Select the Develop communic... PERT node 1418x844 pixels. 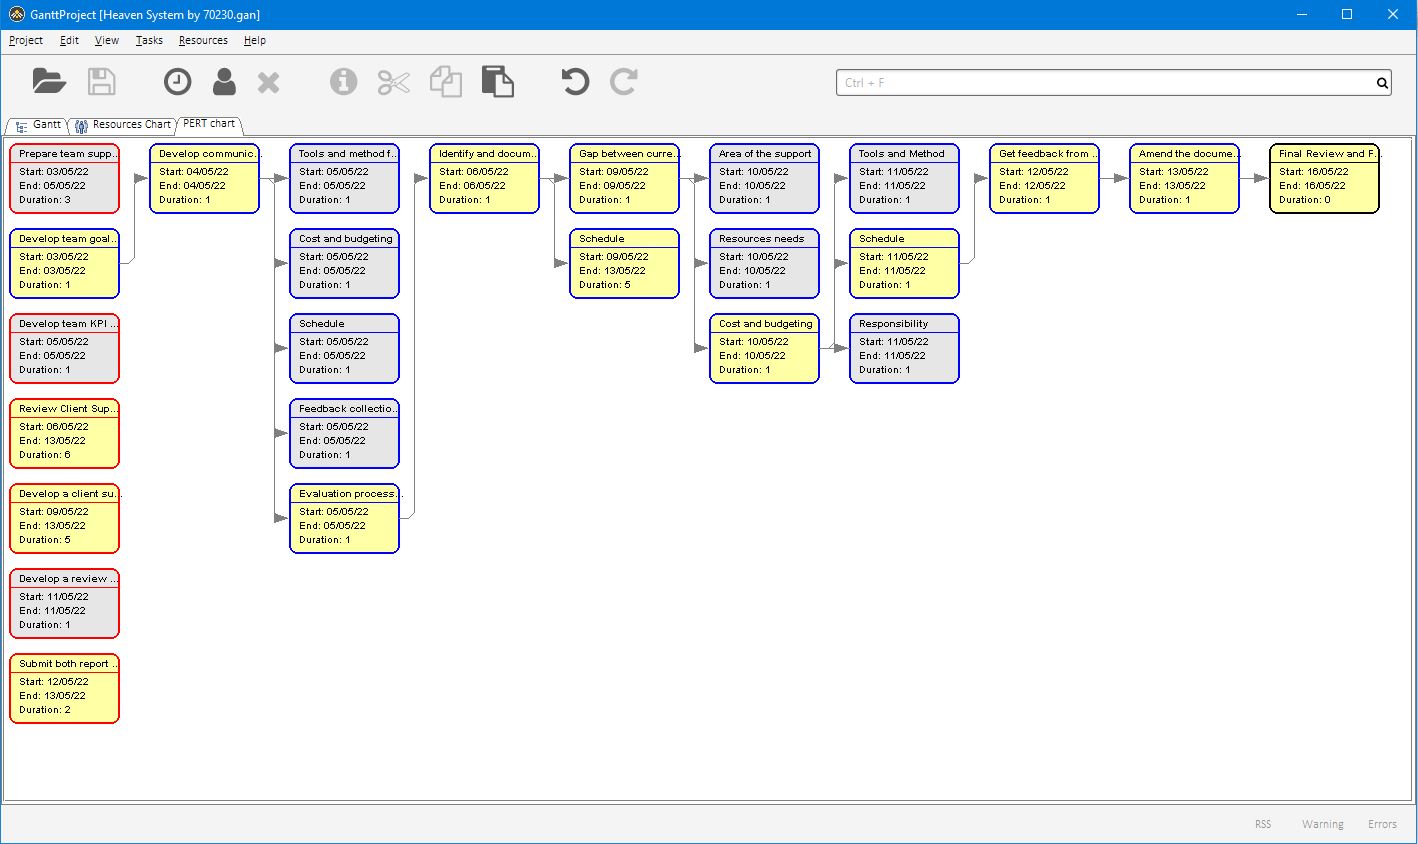point(204,178)
